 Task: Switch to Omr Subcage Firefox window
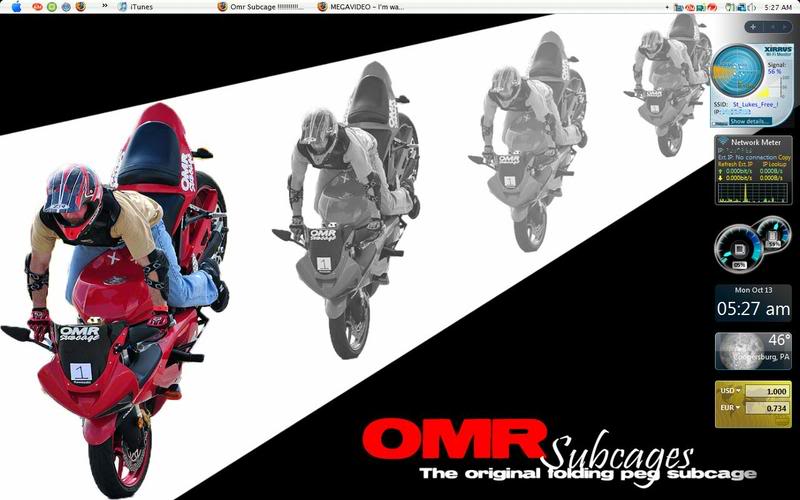[260, 6]
